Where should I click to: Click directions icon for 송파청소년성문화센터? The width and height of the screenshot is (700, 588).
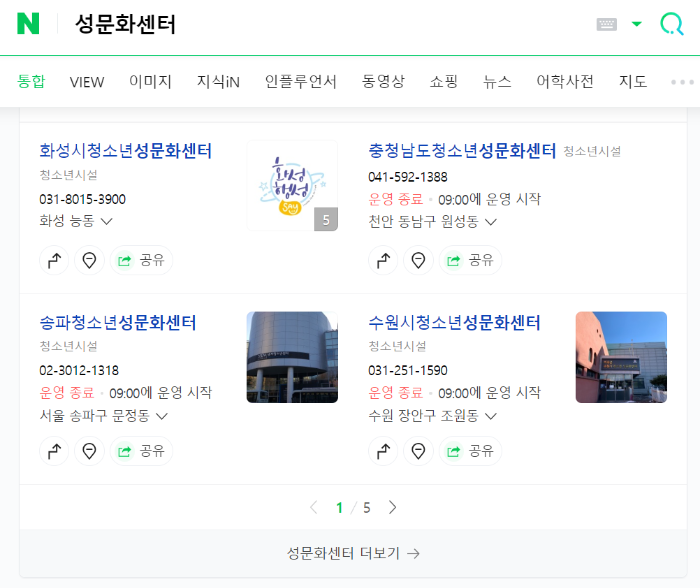coord(54,451)
